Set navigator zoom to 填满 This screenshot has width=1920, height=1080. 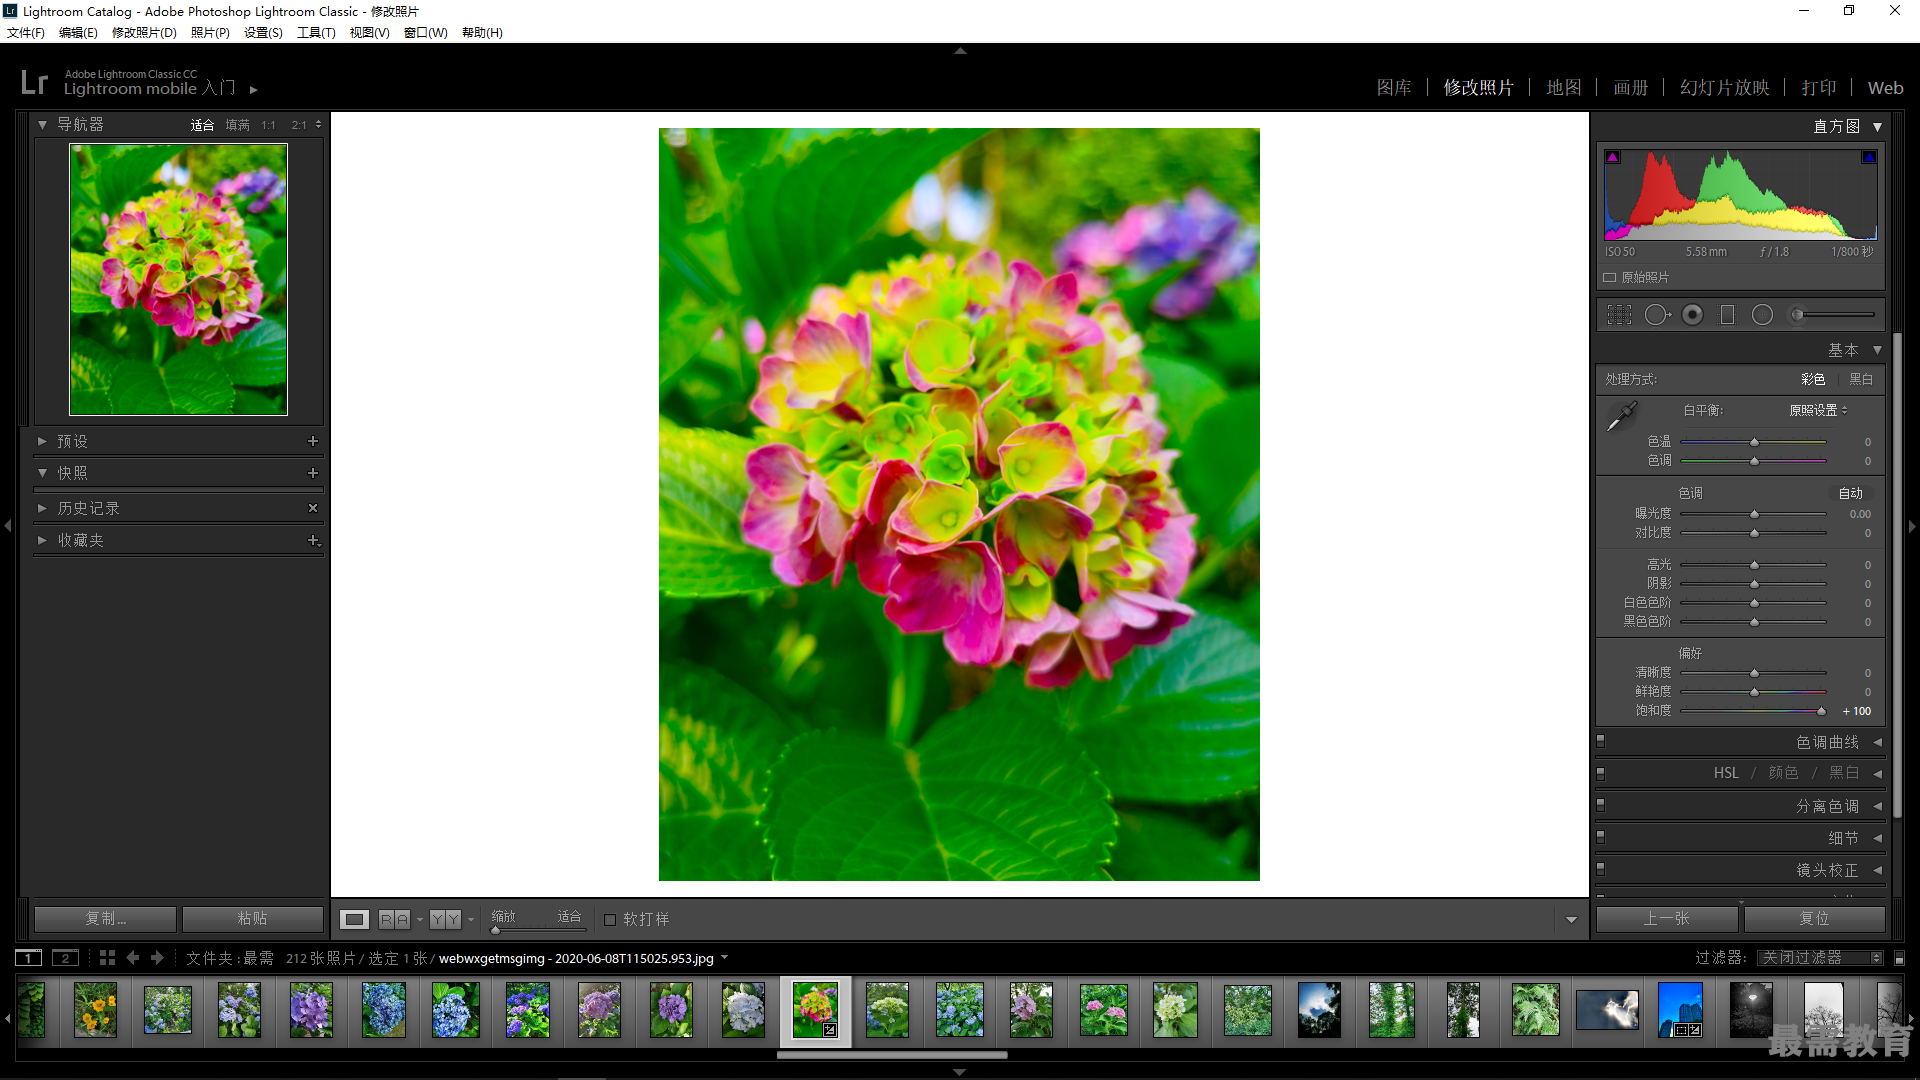click(238, 125)
